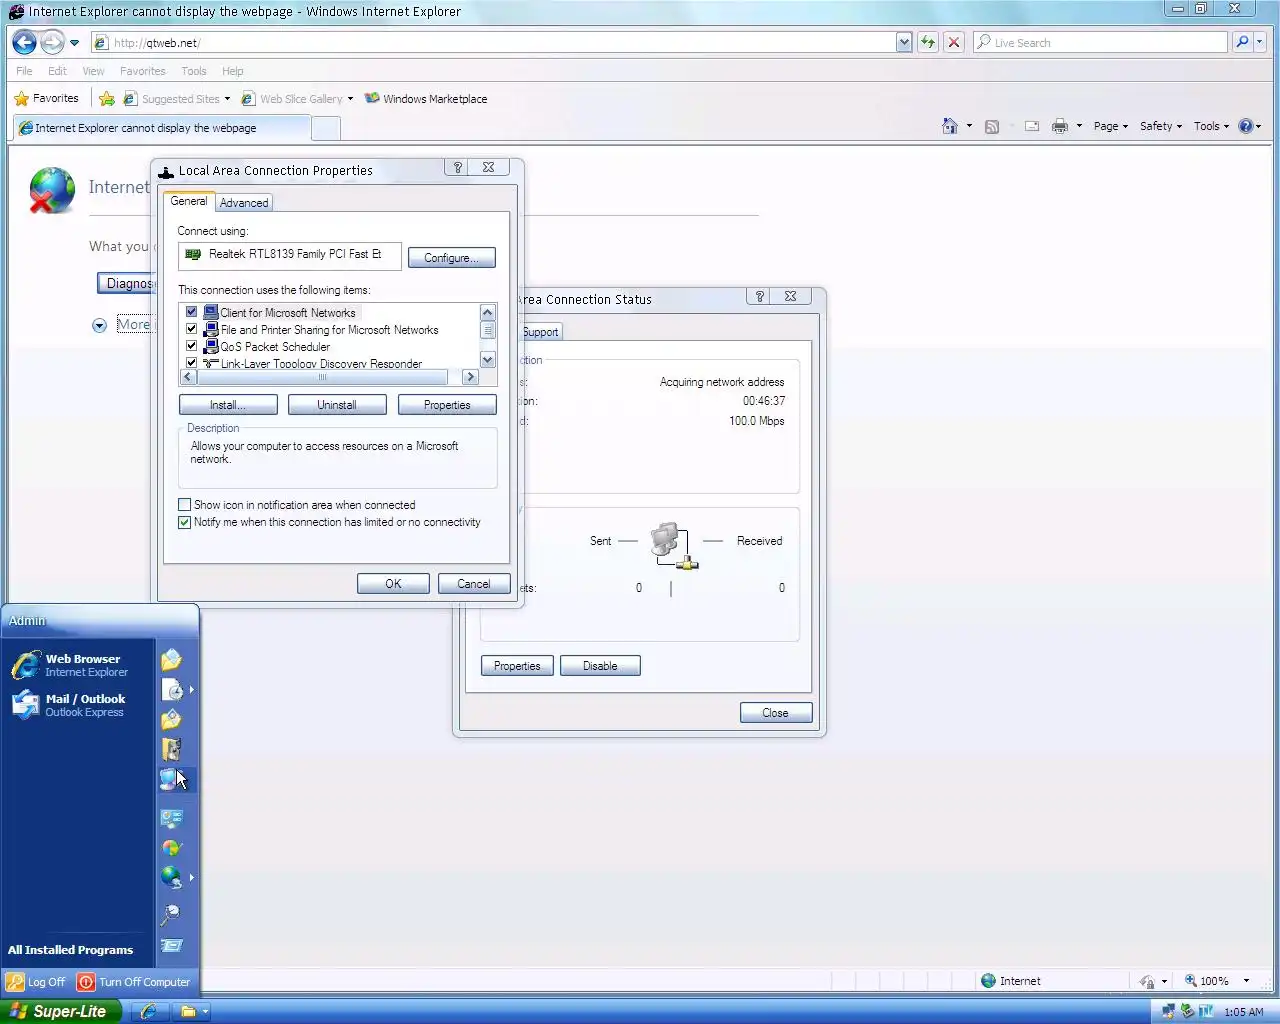
Task: Open the Run icon in Start menu
Action: [x=171, y=945]
